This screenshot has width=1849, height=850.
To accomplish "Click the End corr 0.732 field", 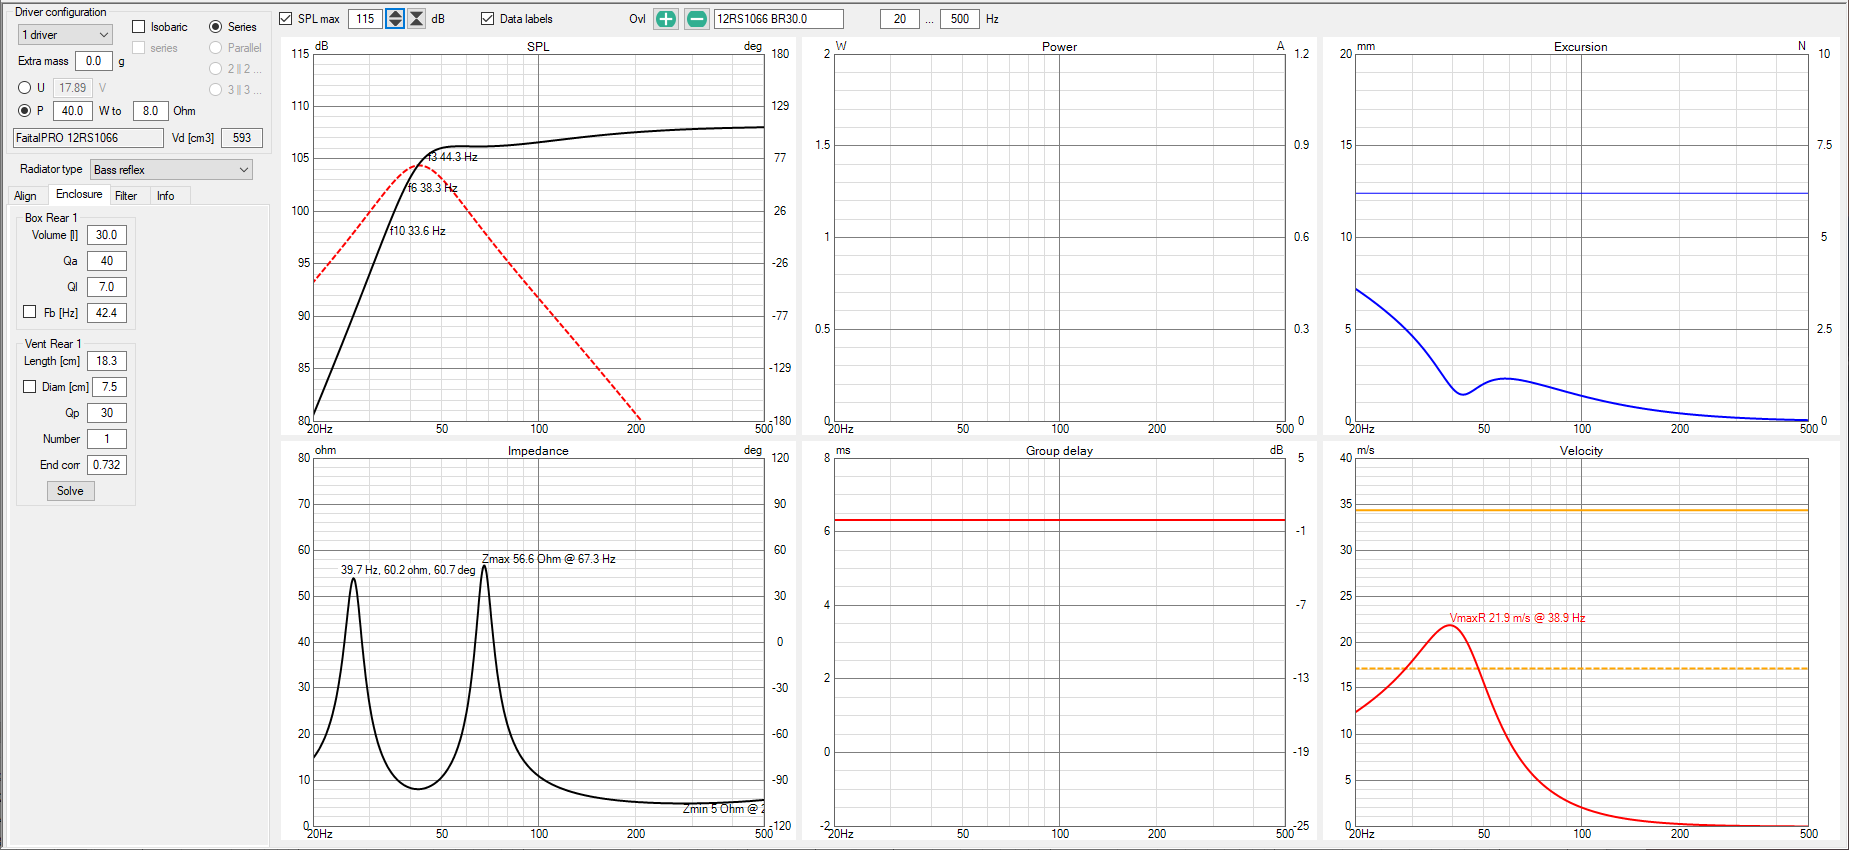I will pyautogui.click(x=107, y=465).
